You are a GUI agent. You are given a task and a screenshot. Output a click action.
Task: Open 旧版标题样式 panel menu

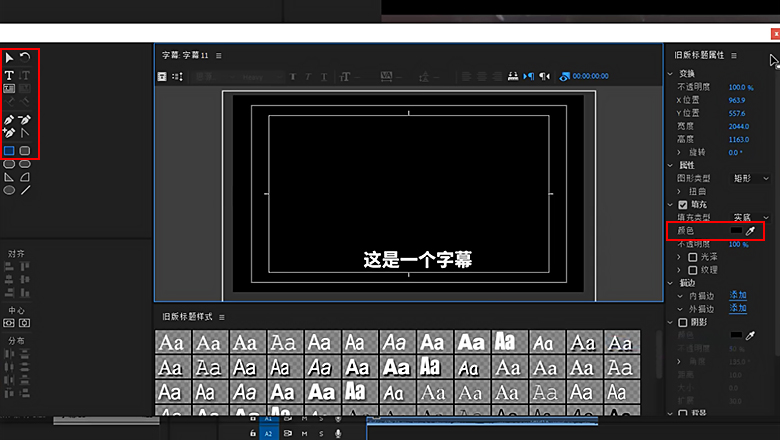point(222,317)
